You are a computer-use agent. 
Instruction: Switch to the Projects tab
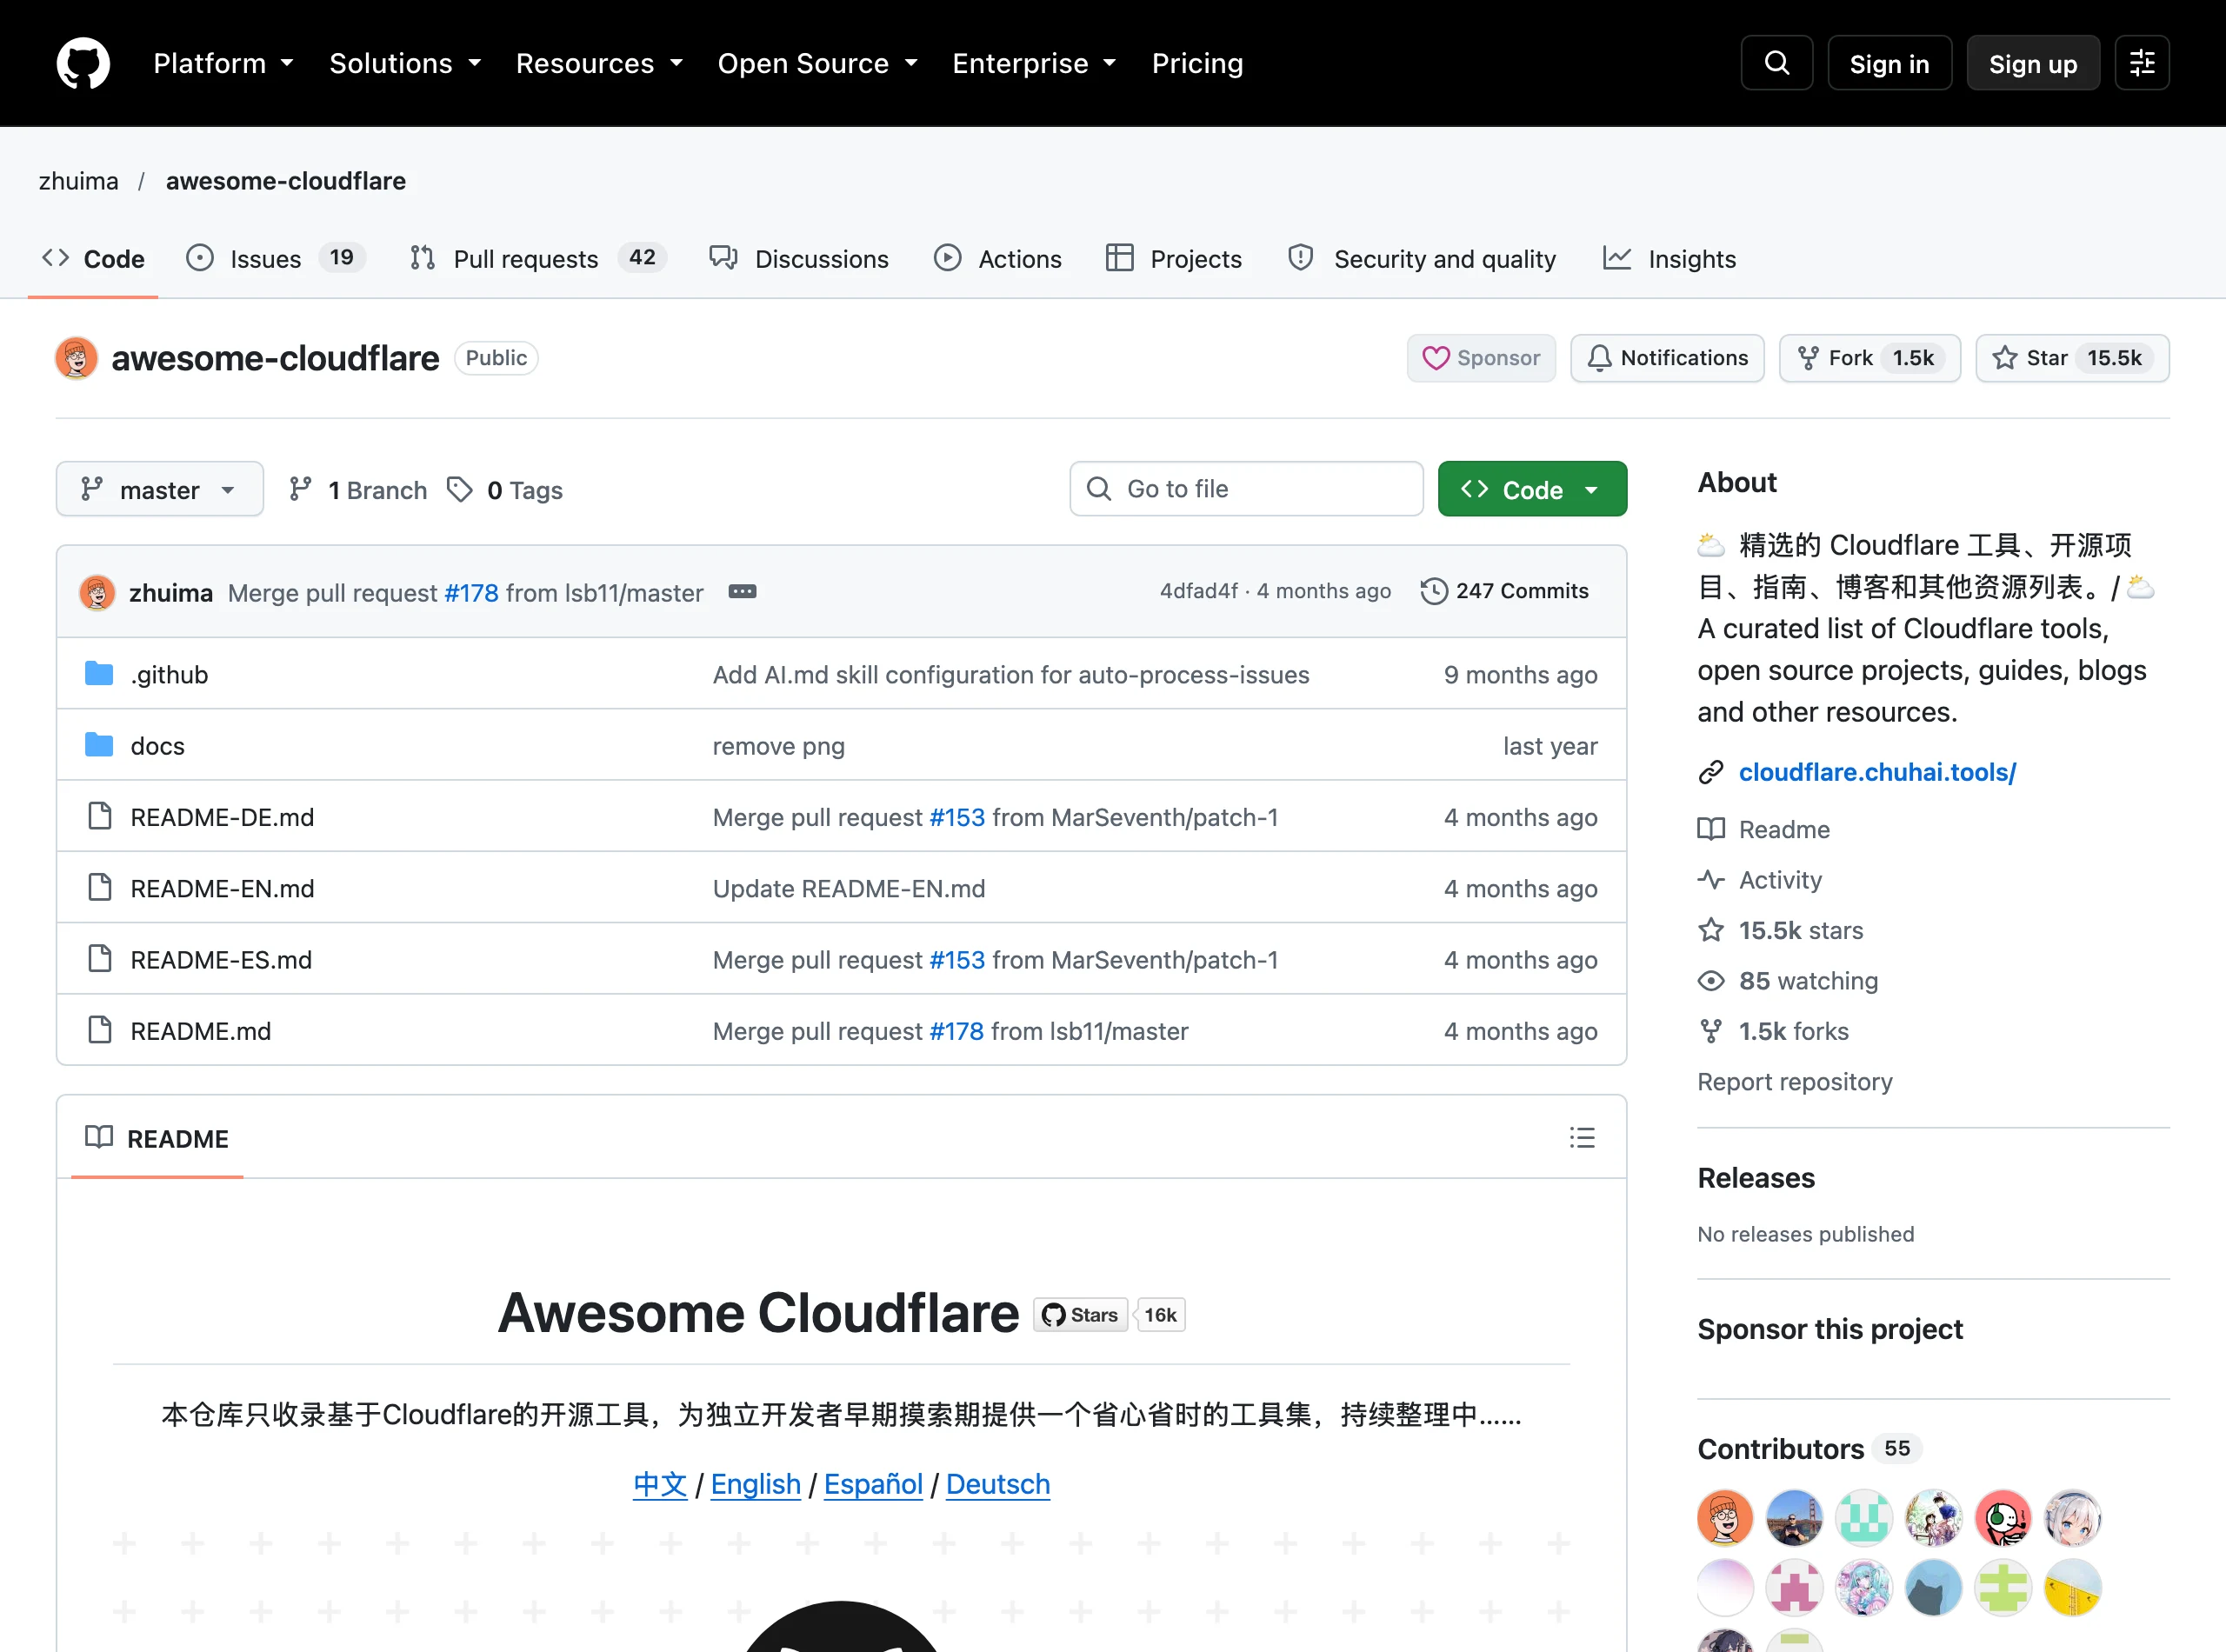[x=1174, y=259]
